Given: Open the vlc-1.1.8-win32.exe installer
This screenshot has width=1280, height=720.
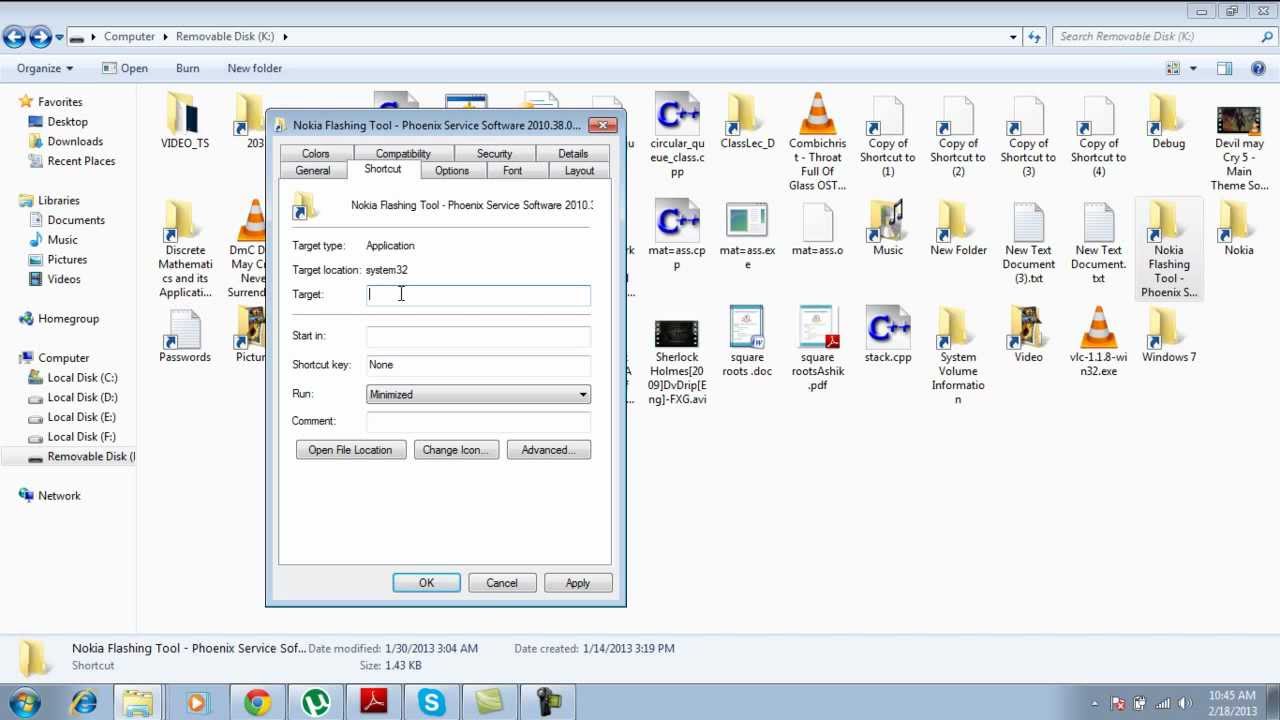Looking at the screenshot, I should pos(1098,330).
